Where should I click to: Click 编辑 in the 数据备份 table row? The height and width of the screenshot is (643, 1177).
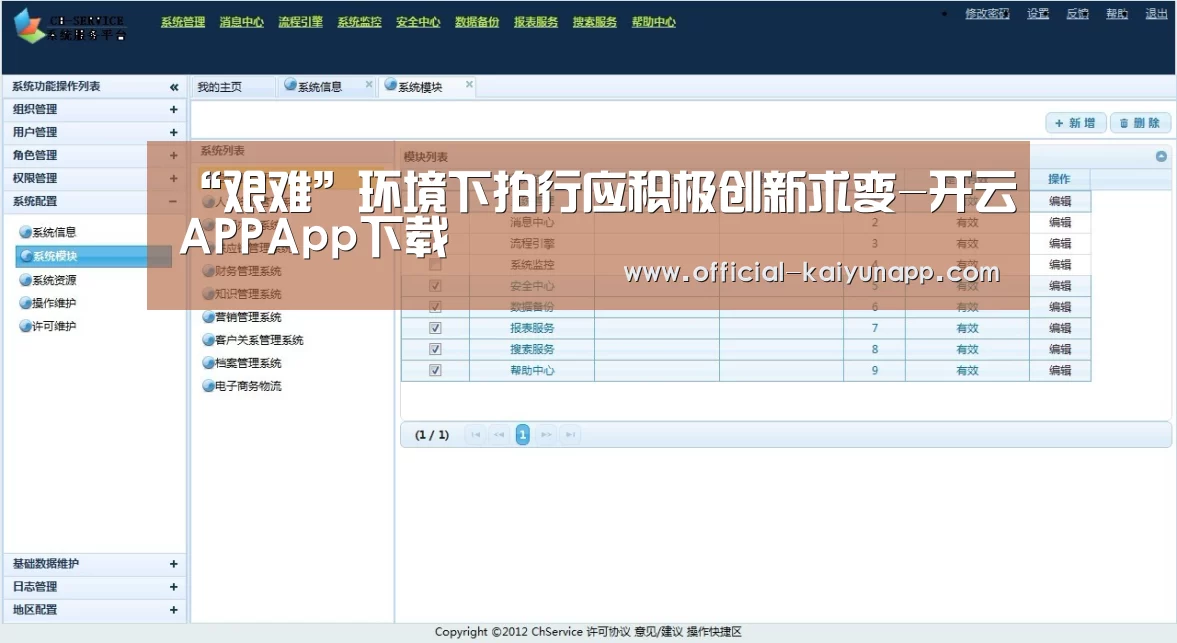click(1060, 307)
